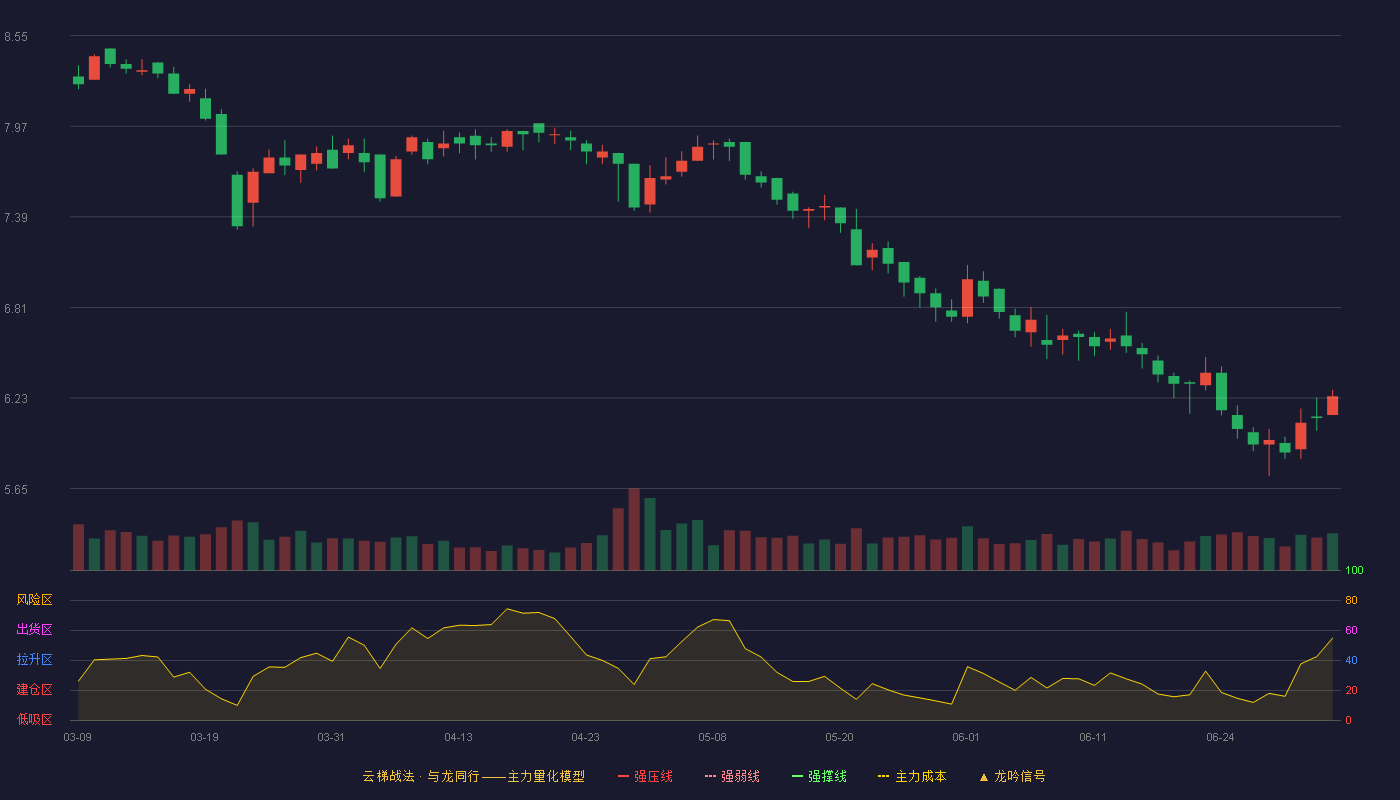This screenshot has width=1400, height=800.
Task: Click the 建仓区 zone label
Action: (x=34, y=690)
